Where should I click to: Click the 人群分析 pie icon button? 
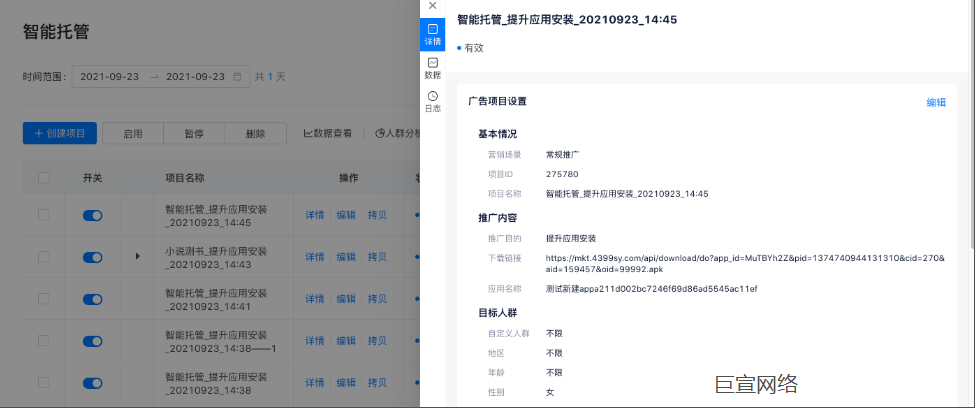tap(398, 133)
